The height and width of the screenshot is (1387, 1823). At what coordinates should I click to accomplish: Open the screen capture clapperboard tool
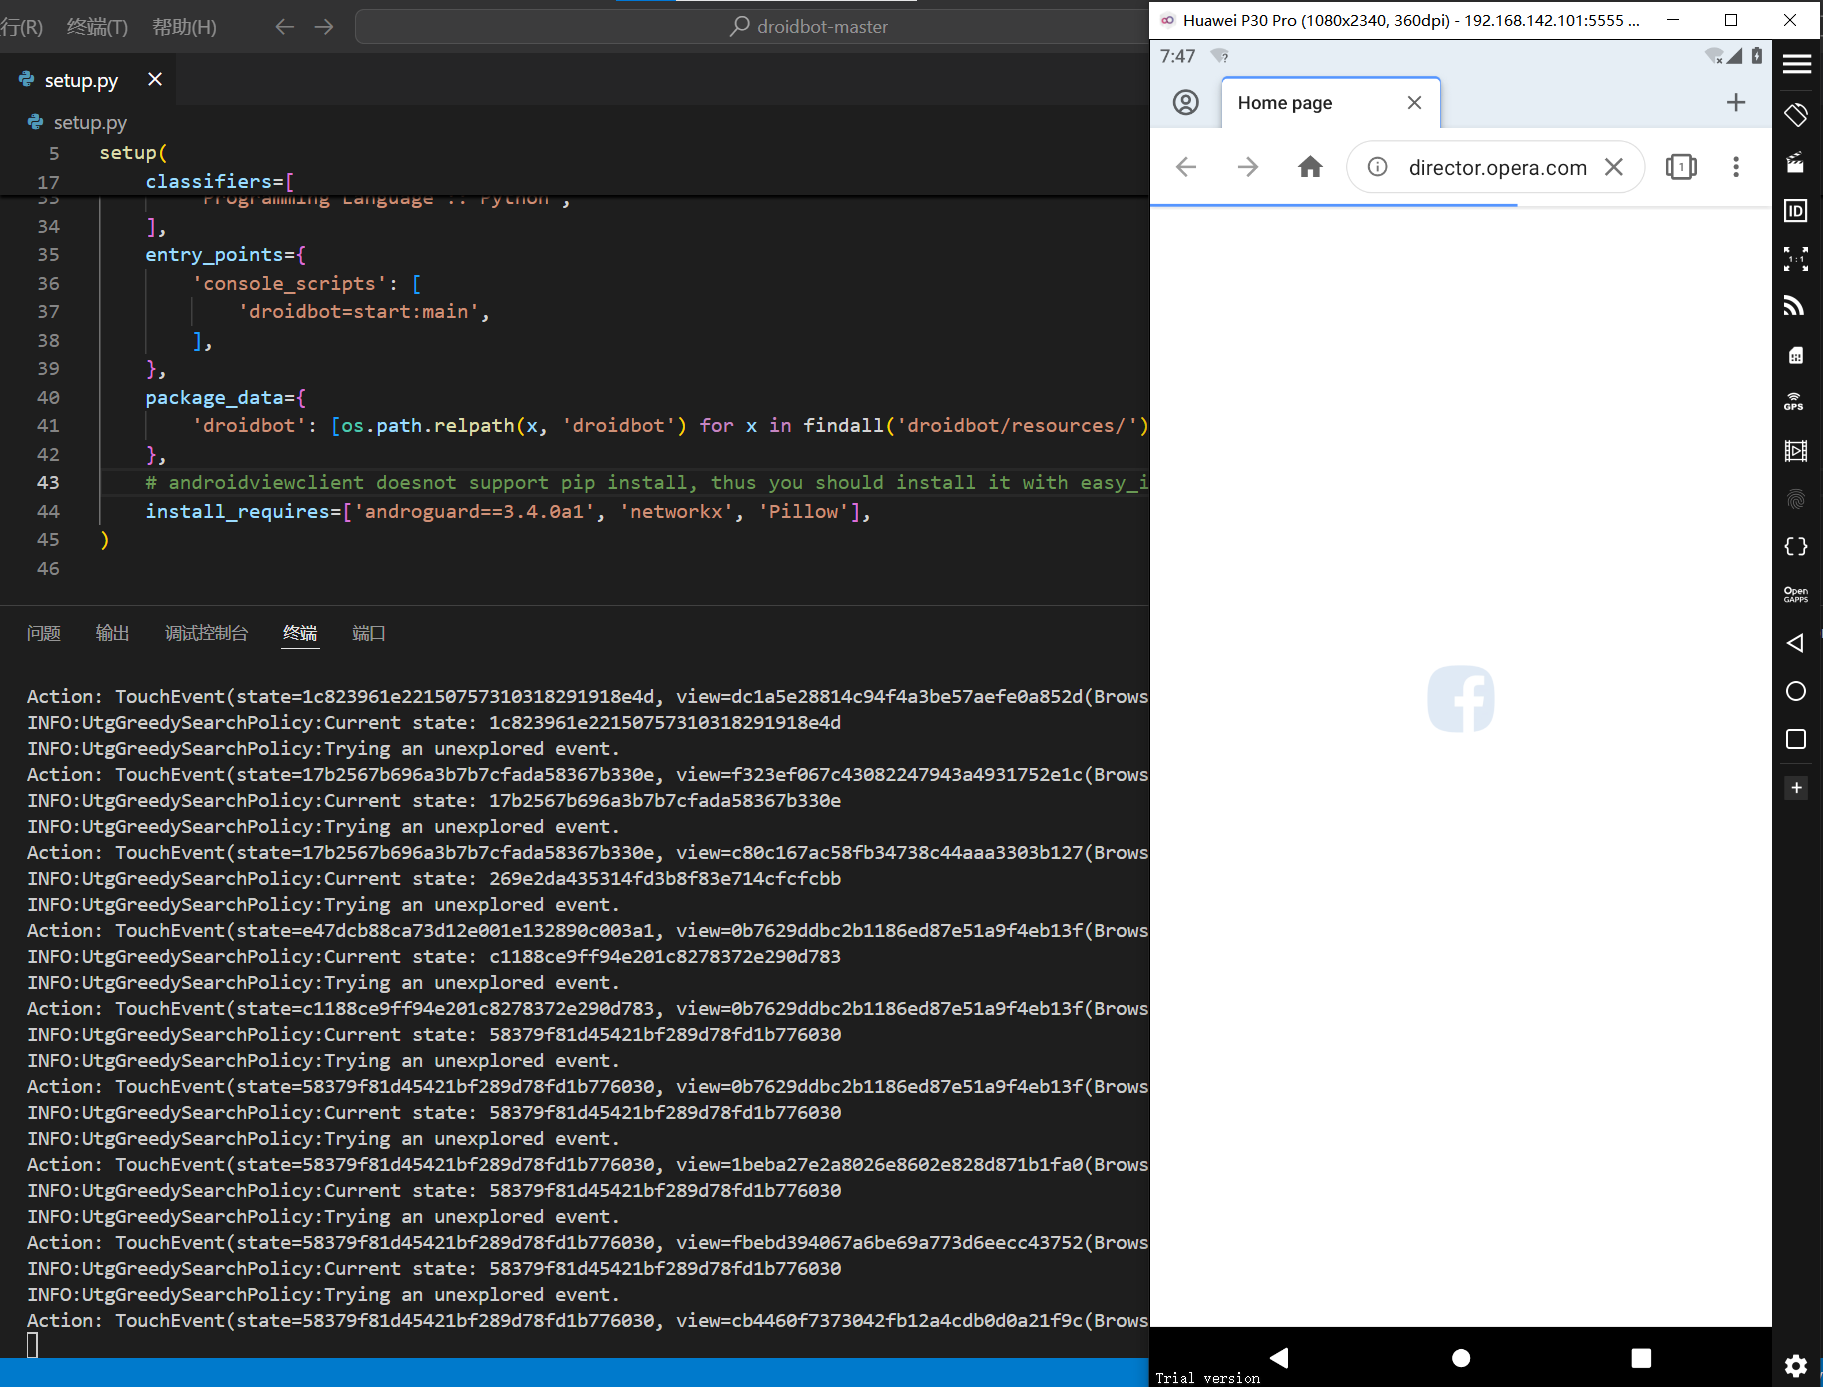1795,163
